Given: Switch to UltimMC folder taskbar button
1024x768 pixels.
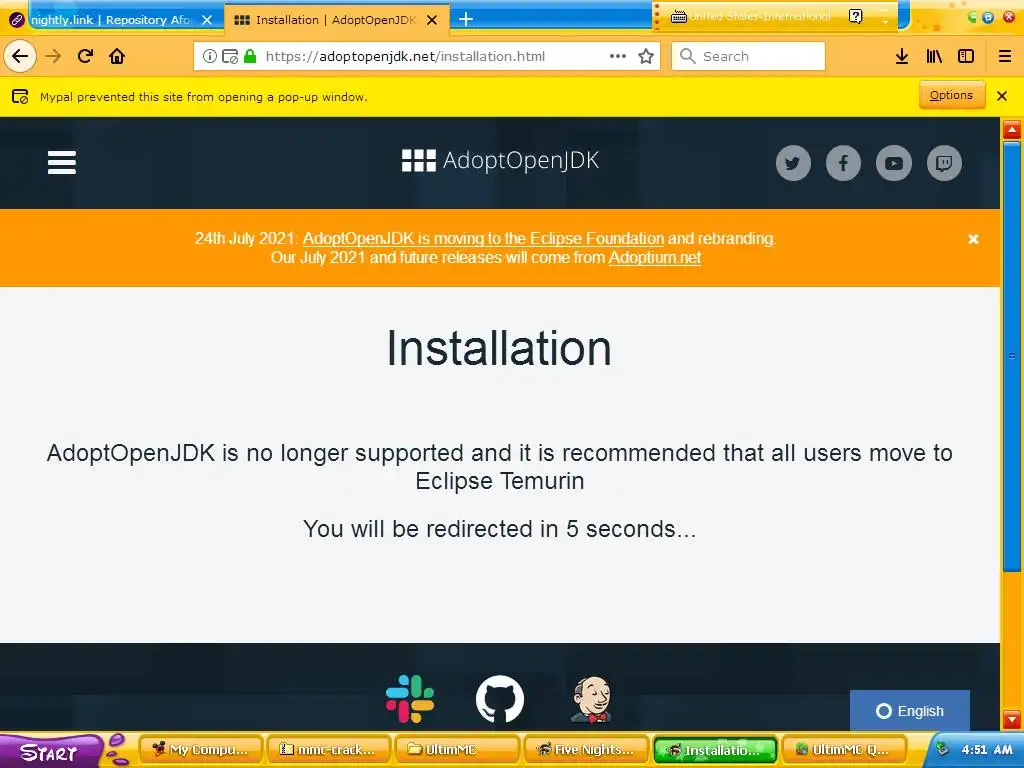Looking at the screenshot, I should (x=457, y=750).
